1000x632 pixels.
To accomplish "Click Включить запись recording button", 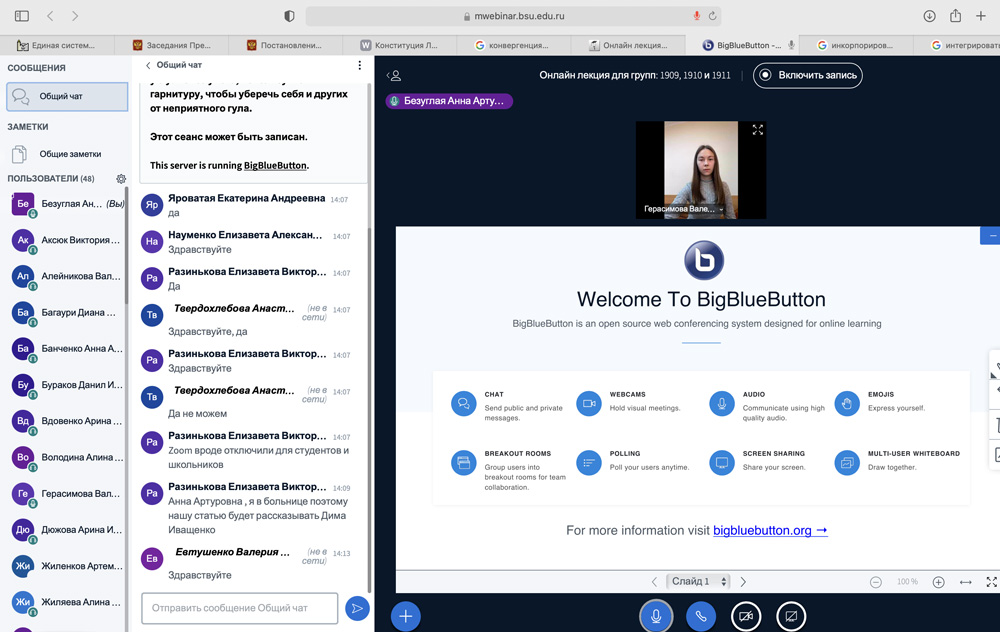I will point(808,75).
